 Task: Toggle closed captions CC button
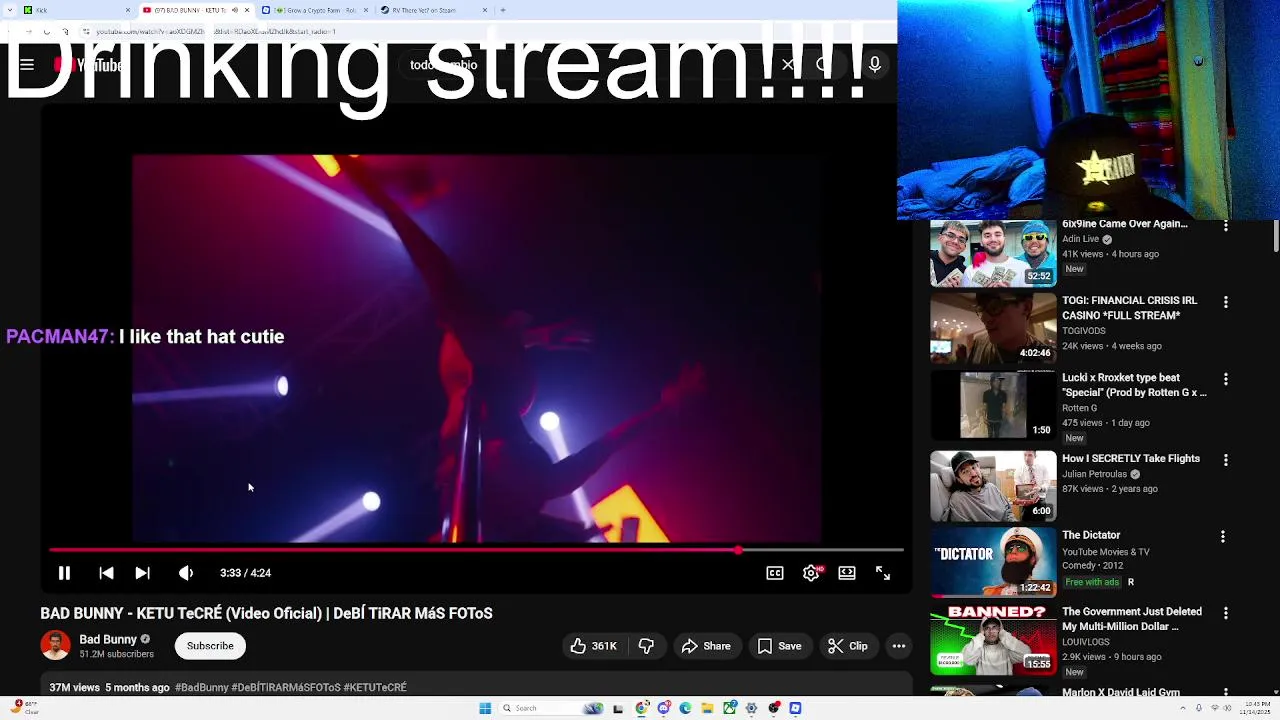point(775,573)
